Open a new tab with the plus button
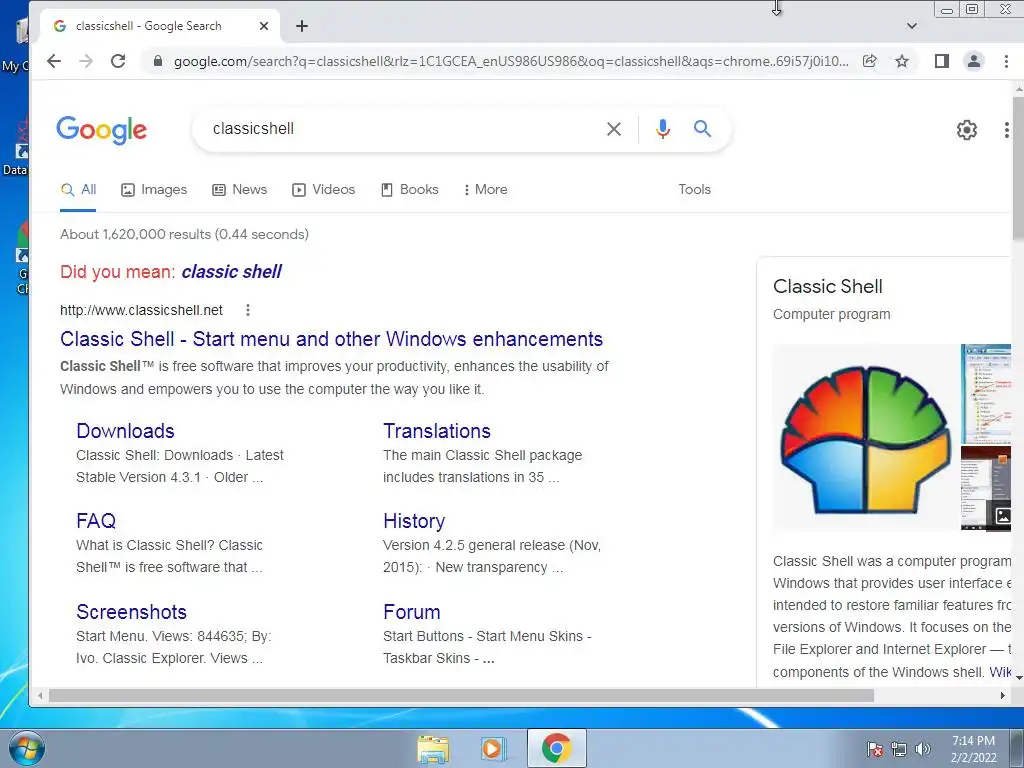 coord(302,26)
